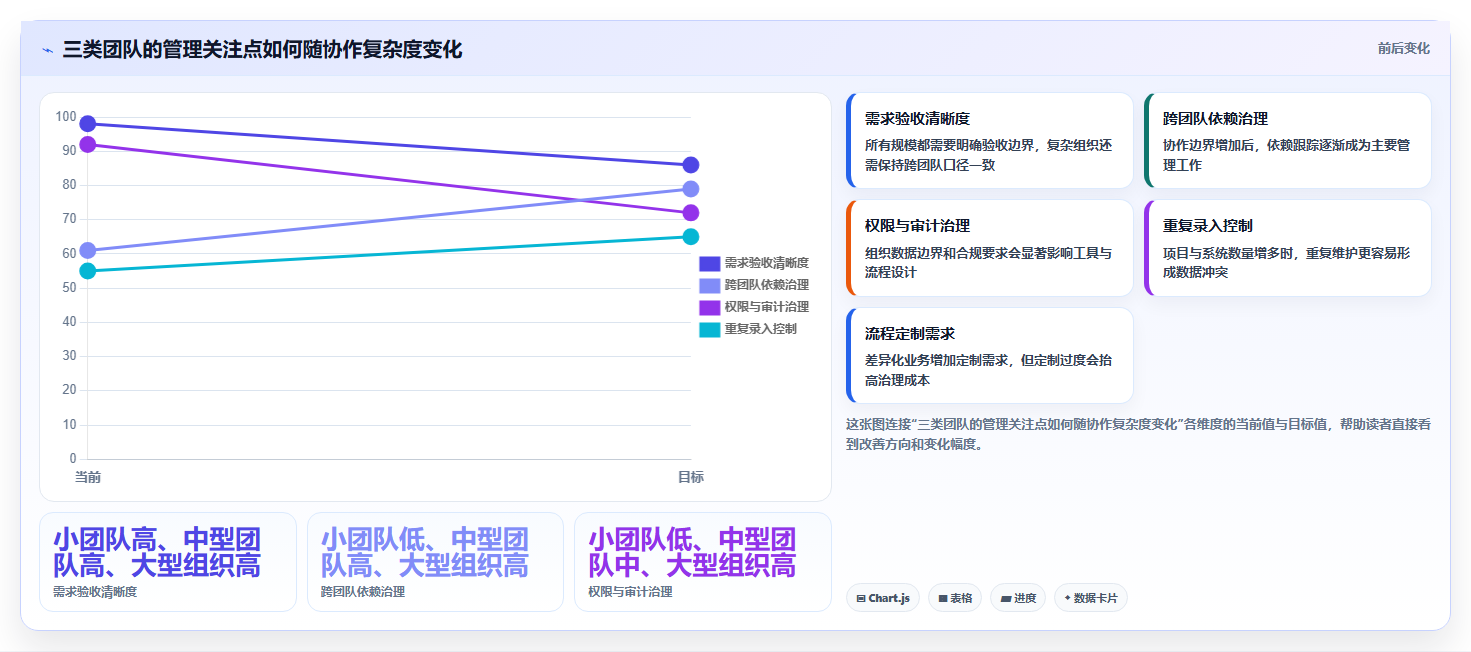Click the 目标 x-axis label

[691, 477]
